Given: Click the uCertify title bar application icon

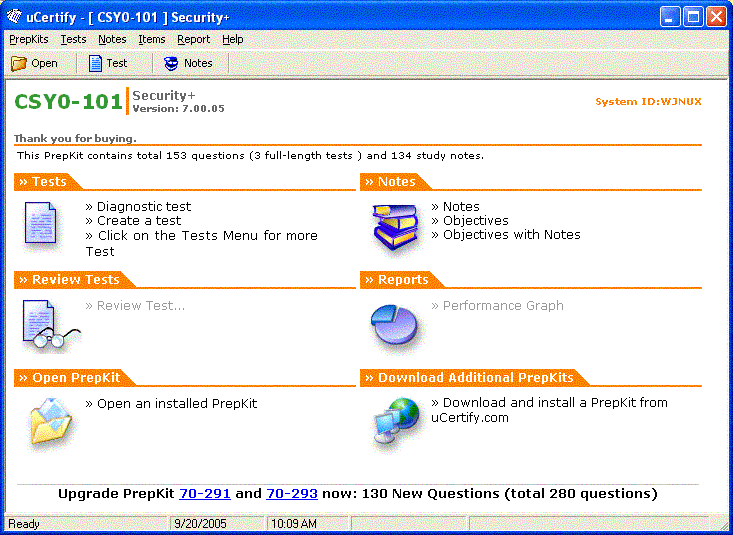Looking at the screenshot, I should 14,17.
